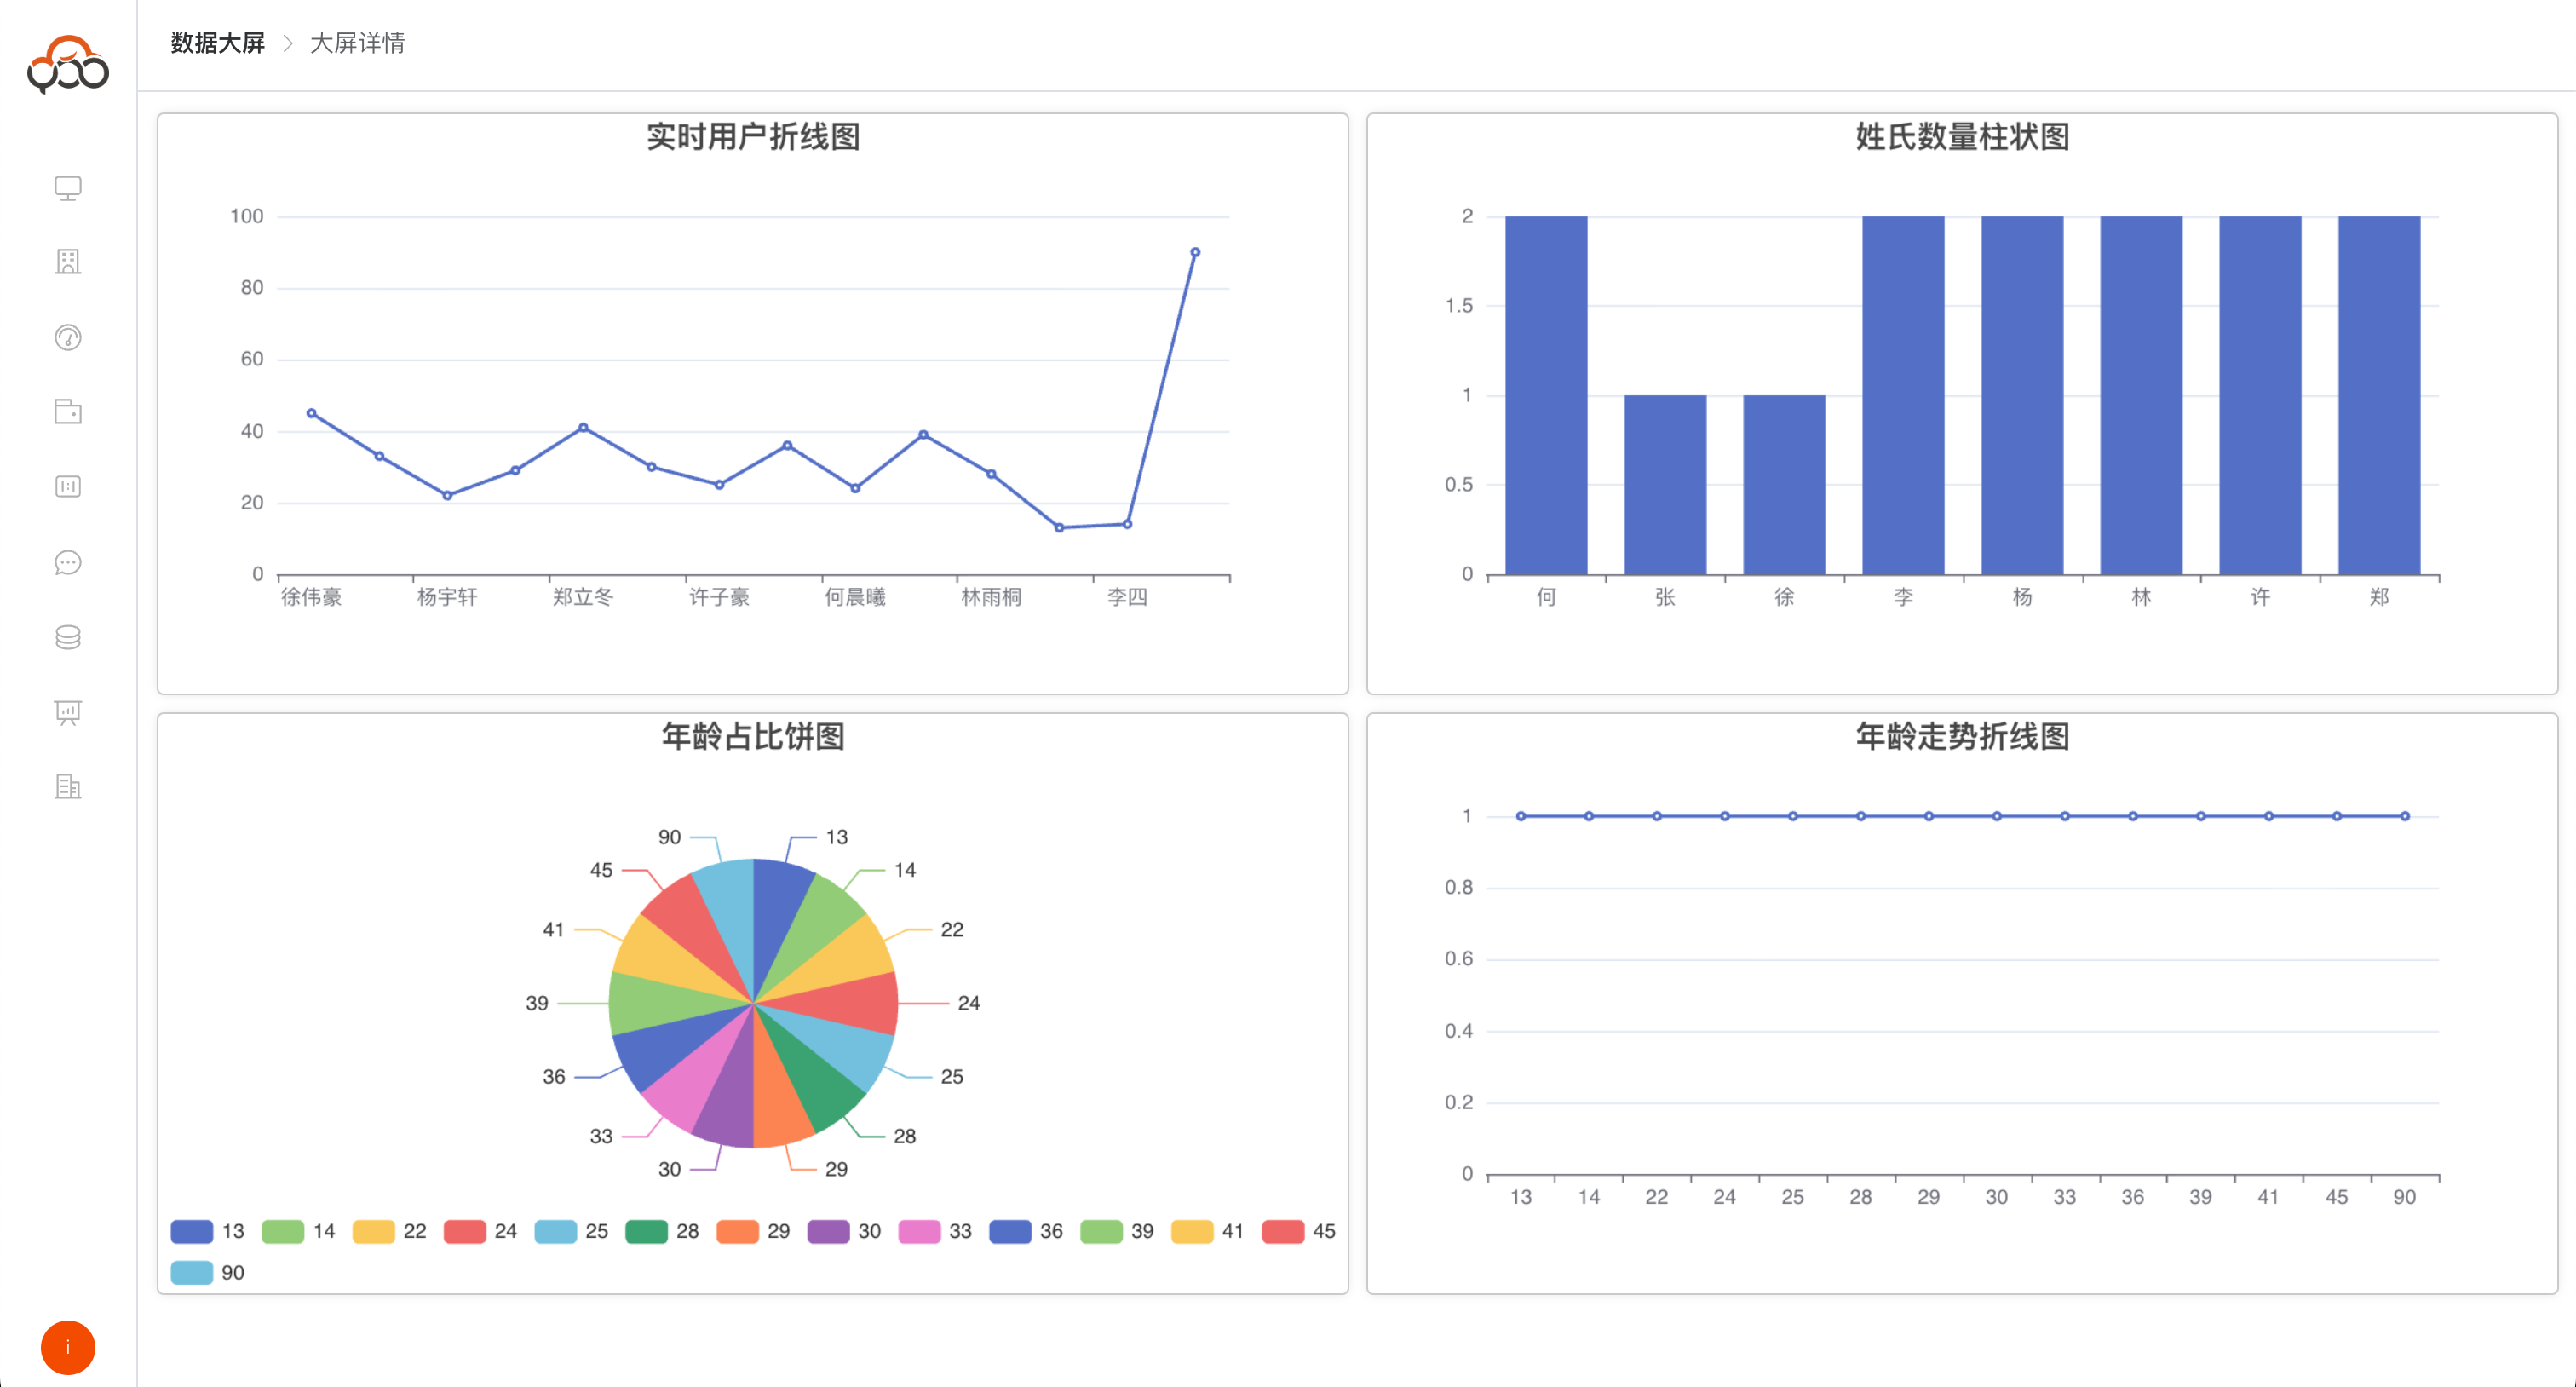Click the cloud logo at top left

[x=68, y=64]
